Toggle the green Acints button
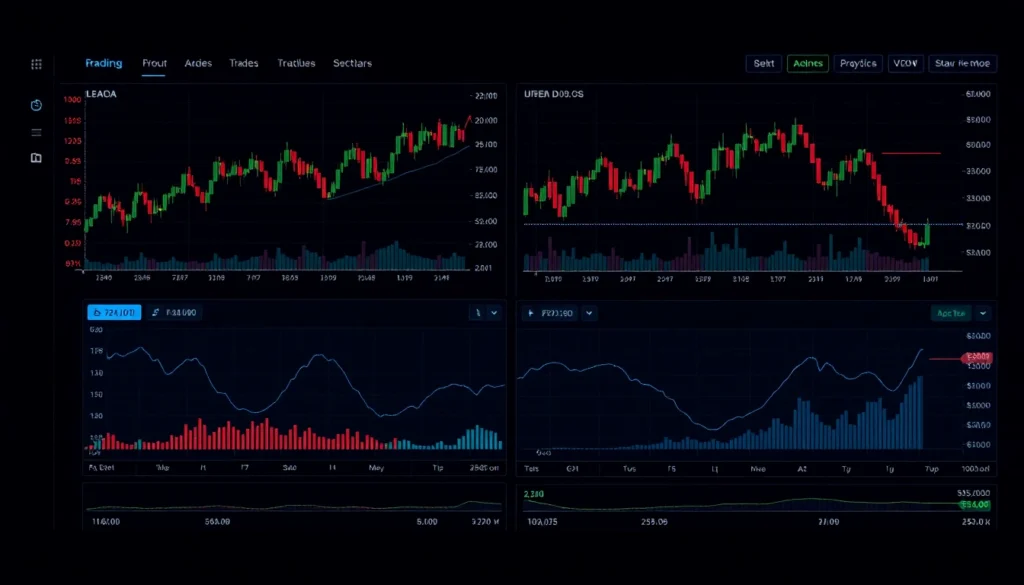 (x=807, y=64)
